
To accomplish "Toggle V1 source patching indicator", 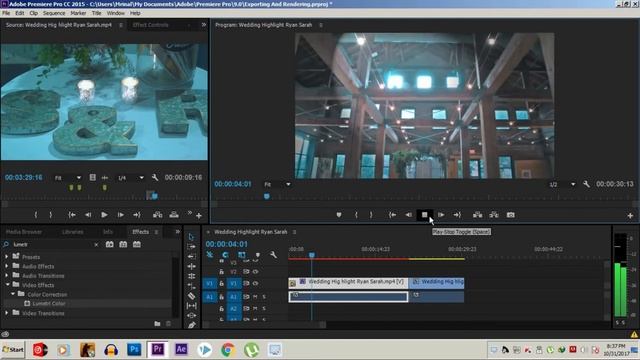I will coord(210,283).
